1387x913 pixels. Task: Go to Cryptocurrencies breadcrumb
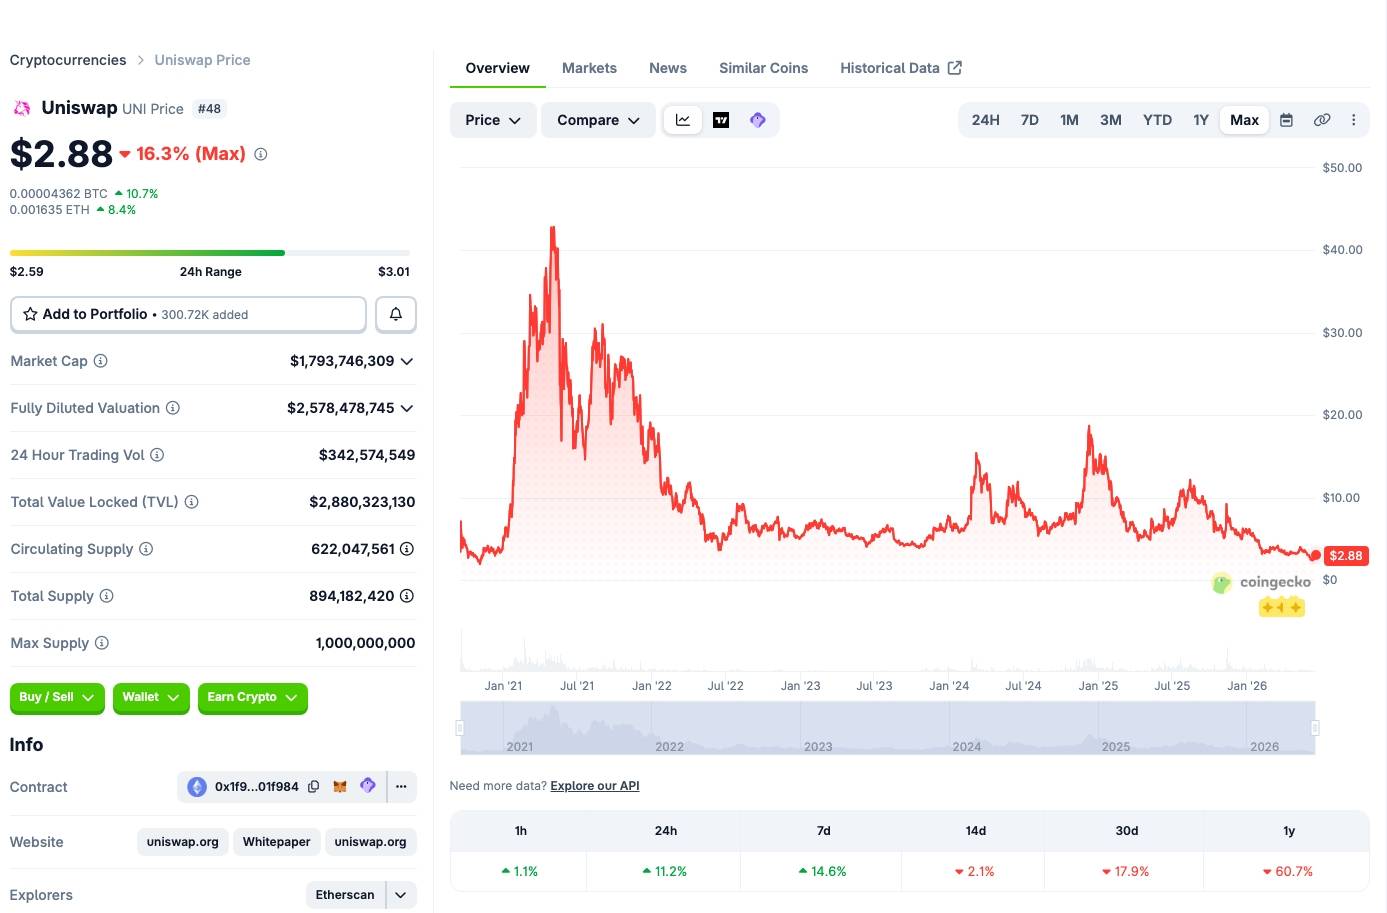point(68,60)
